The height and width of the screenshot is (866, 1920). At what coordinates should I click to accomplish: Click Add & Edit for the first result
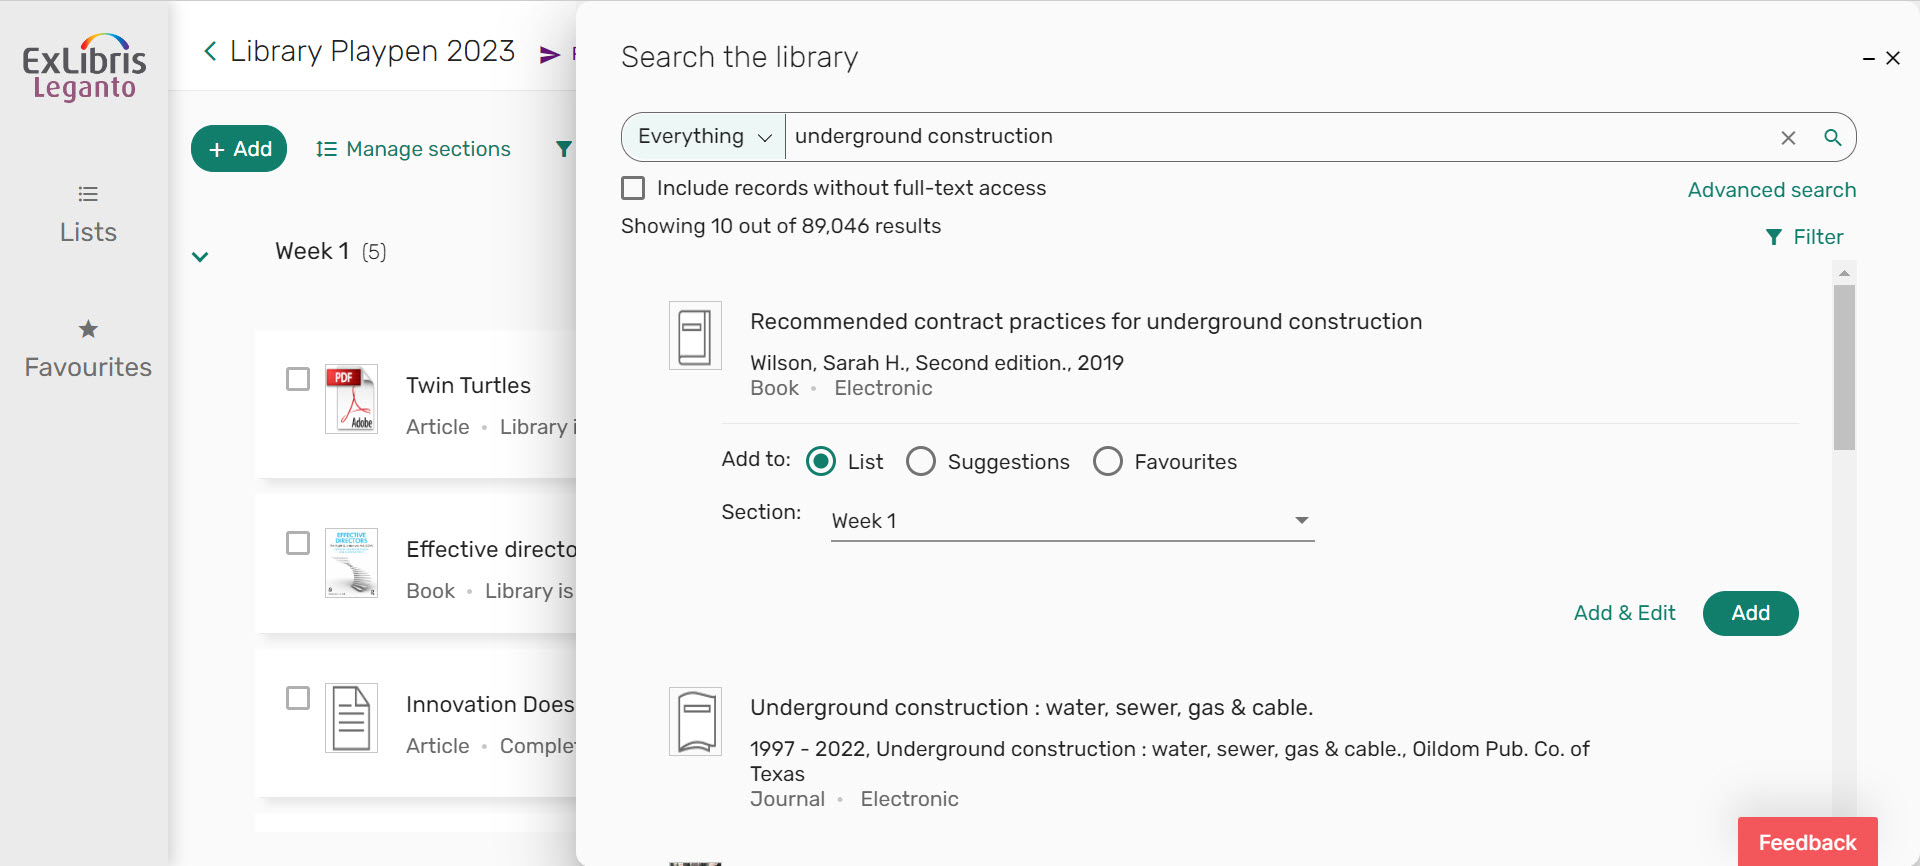1624,613
